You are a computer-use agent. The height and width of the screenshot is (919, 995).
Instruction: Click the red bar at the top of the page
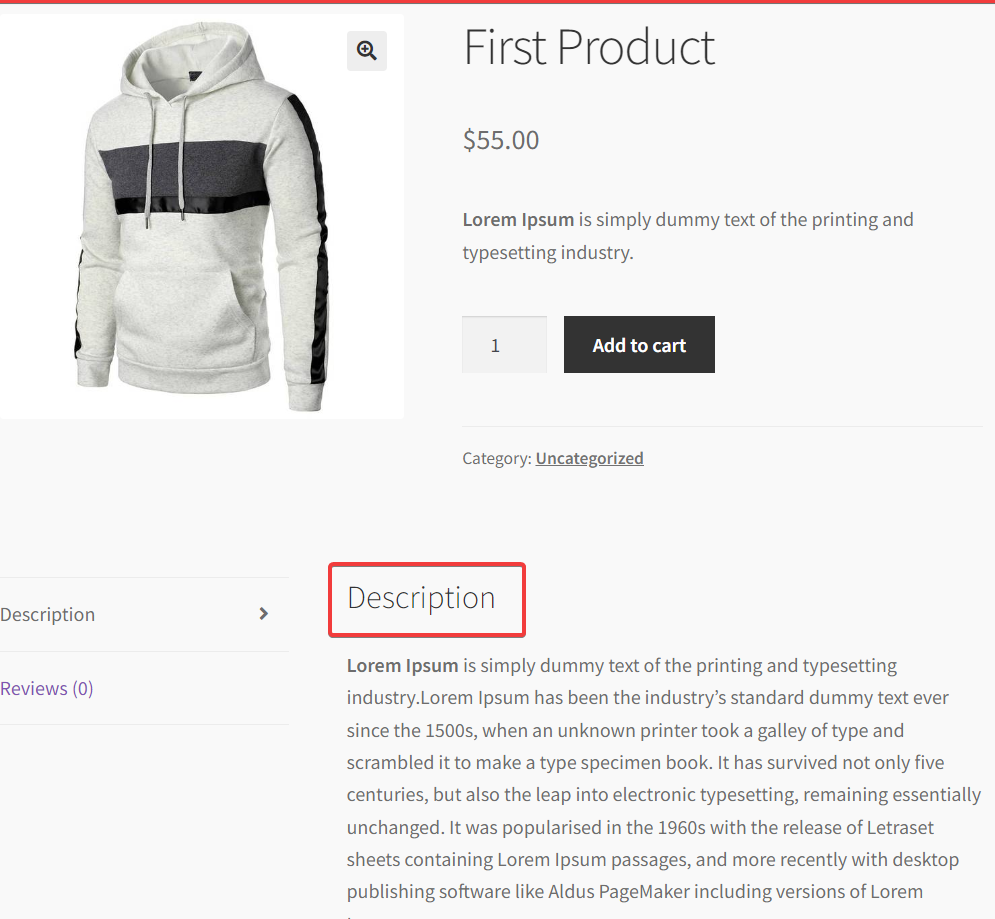tap(497, 3)
